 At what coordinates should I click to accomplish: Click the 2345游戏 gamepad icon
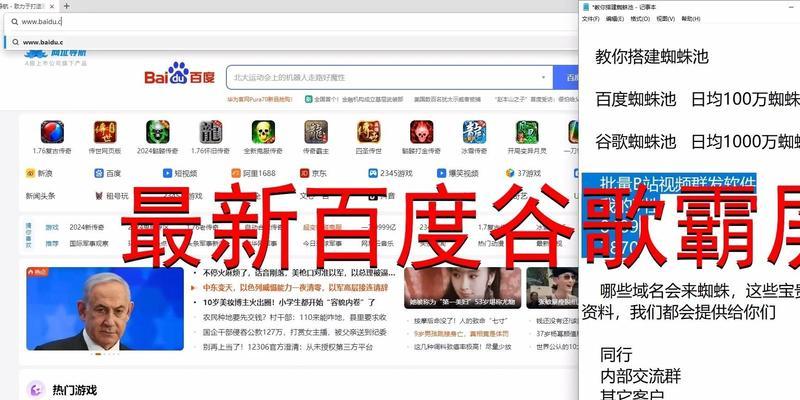click(373, 173)
